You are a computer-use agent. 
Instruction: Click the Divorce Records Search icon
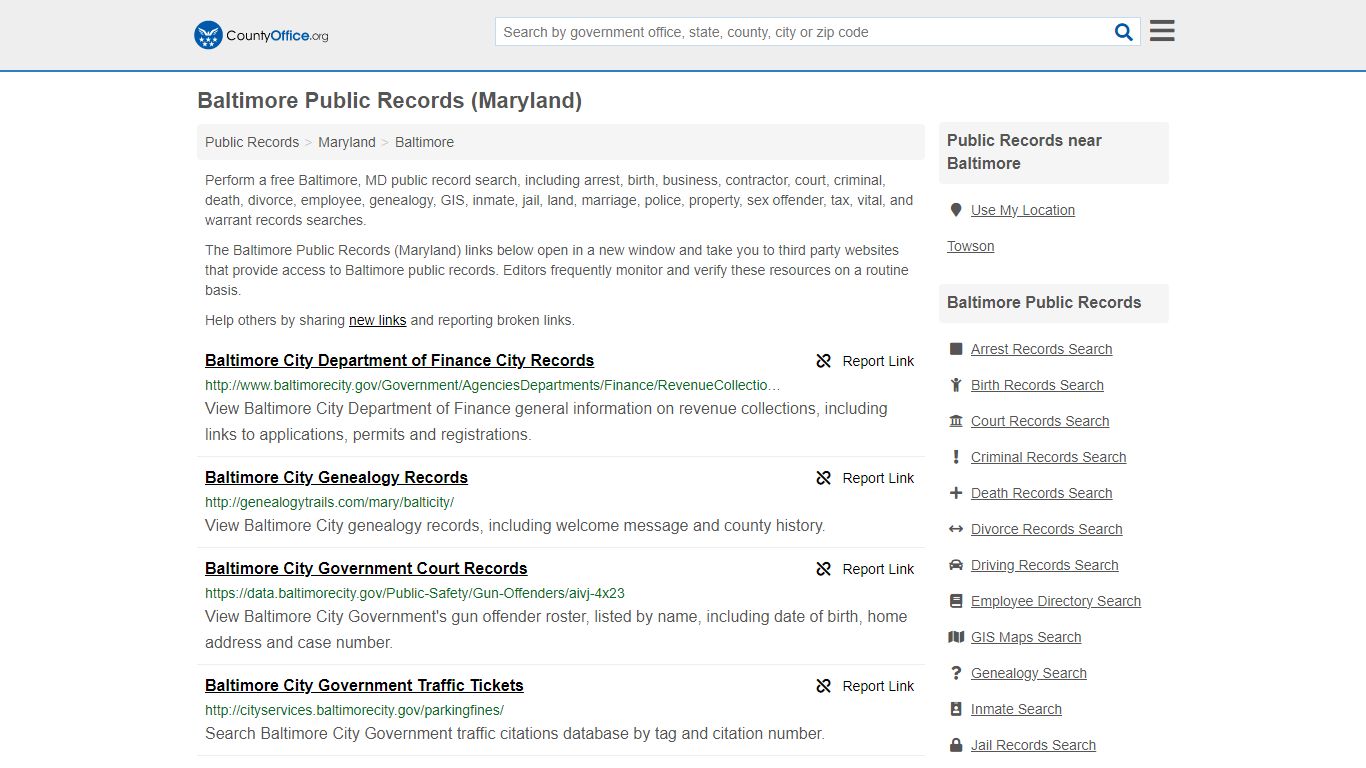pos(956,529)
